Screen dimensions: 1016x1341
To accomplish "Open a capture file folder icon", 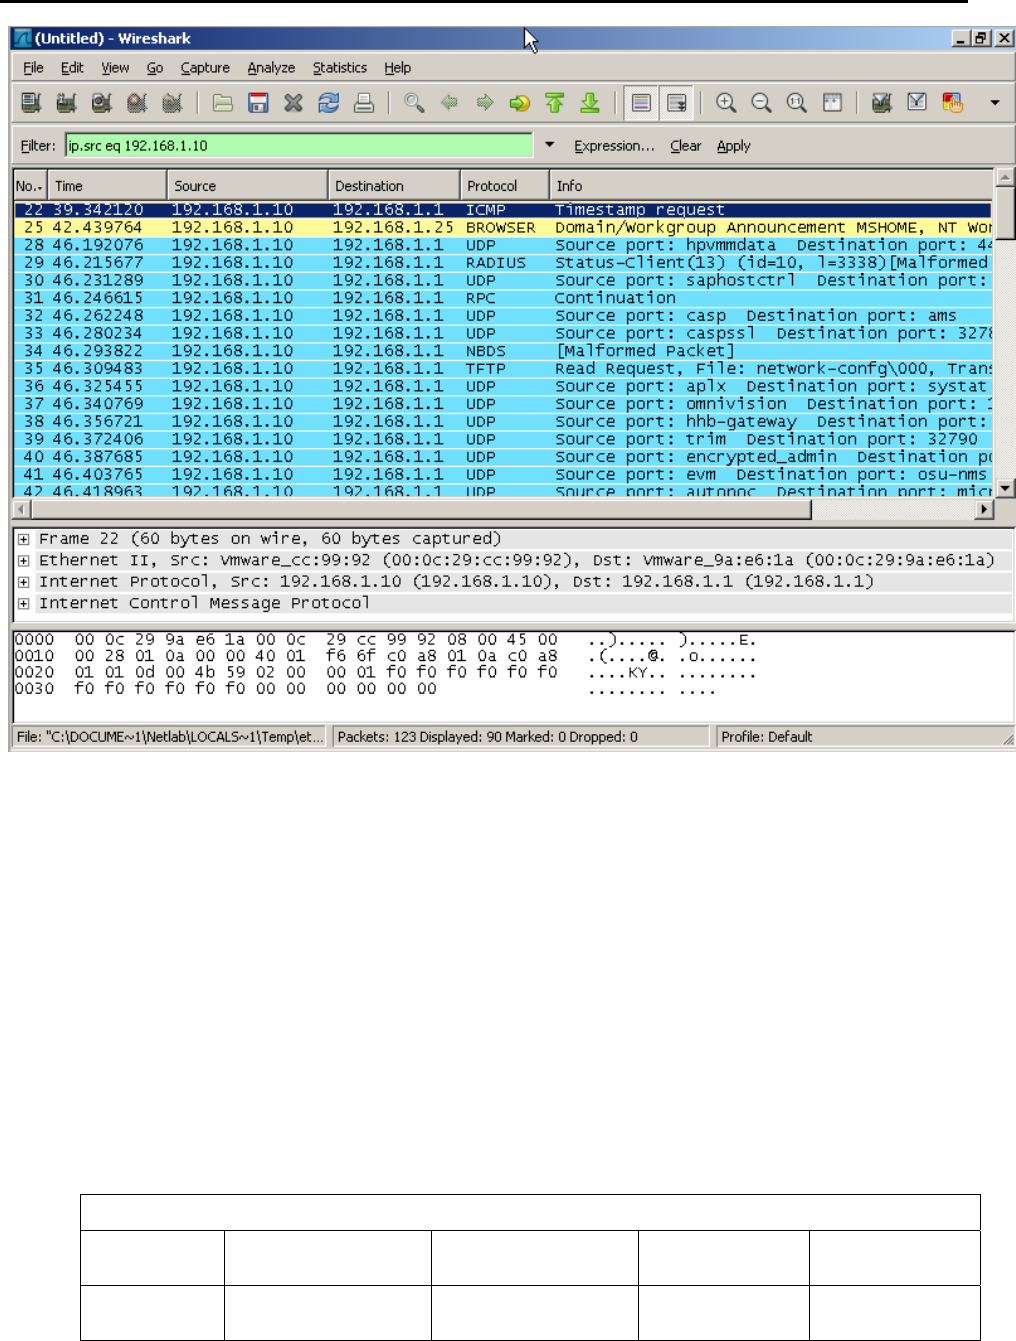I will pos(223,102).
